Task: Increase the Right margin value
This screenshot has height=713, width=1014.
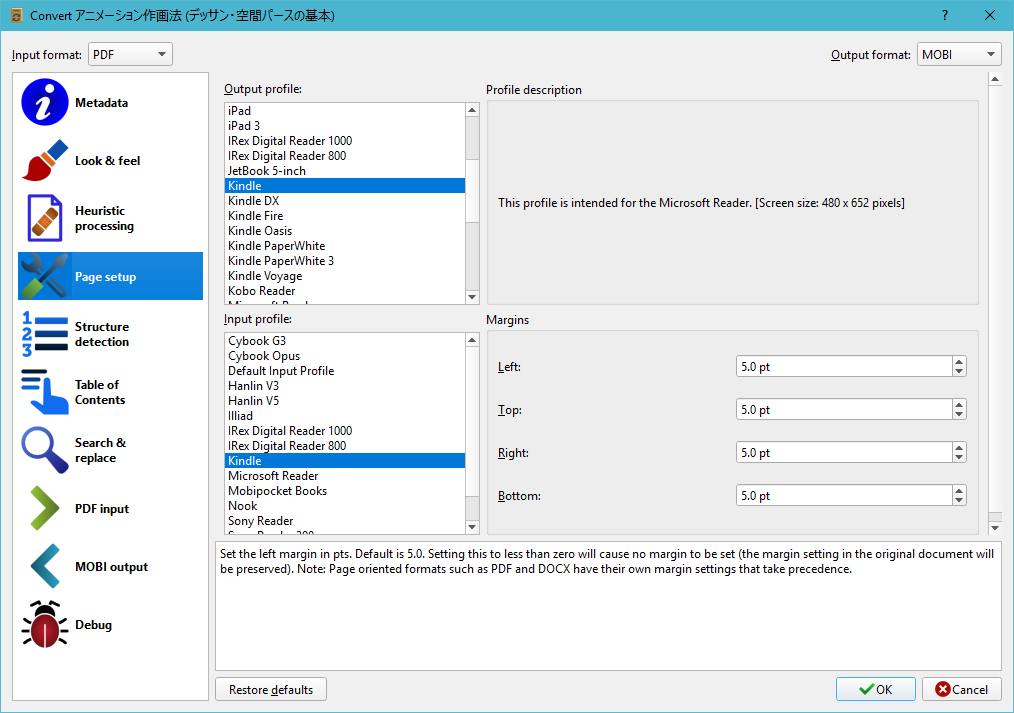Action: click(x=959, y=447)
